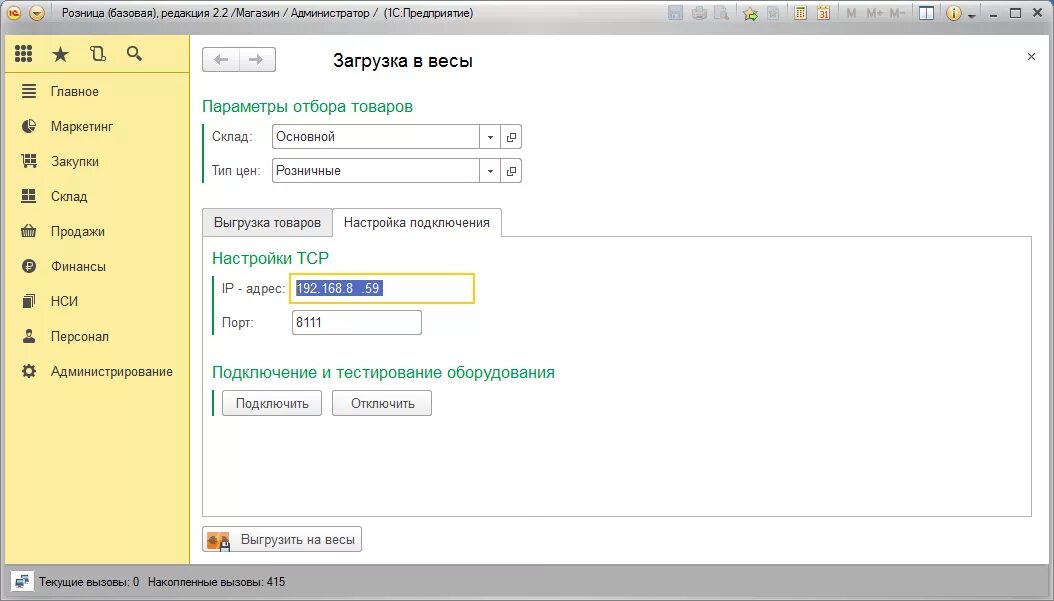
Task: Click the Порт field with 8111
Action: pyautogui.click(x=357, y=323)
